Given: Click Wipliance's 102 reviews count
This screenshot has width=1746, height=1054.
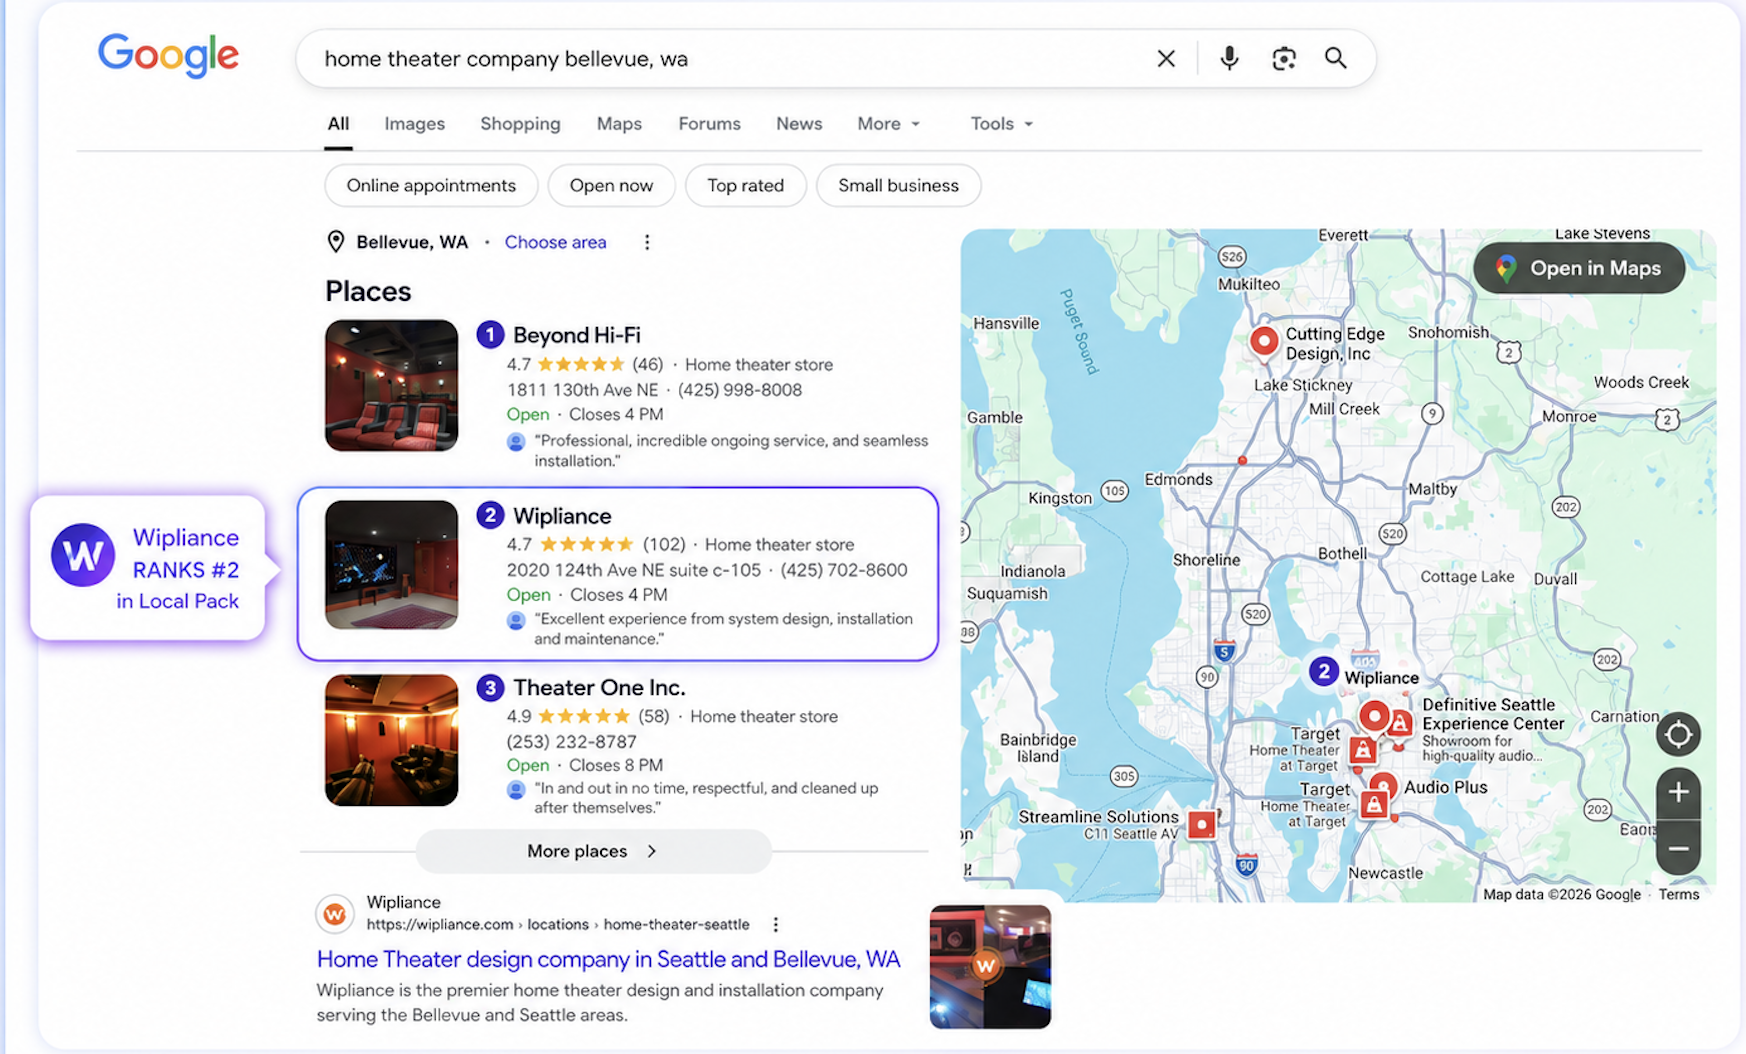Looking at the screenshot, I should coord(664,545).
